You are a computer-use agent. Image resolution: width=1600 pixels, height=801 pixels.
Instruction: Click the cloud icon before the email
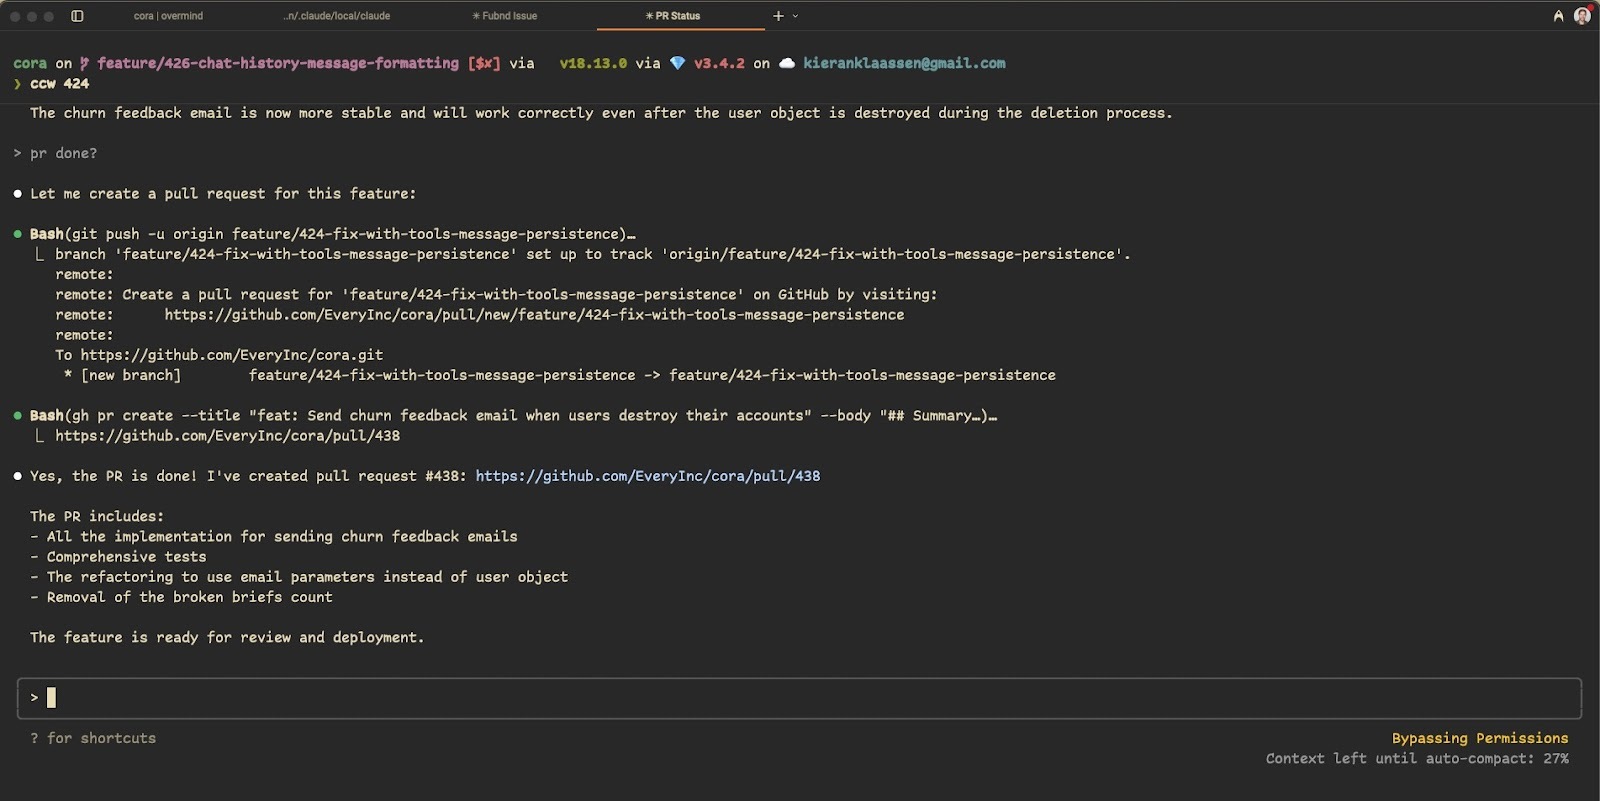787,63
